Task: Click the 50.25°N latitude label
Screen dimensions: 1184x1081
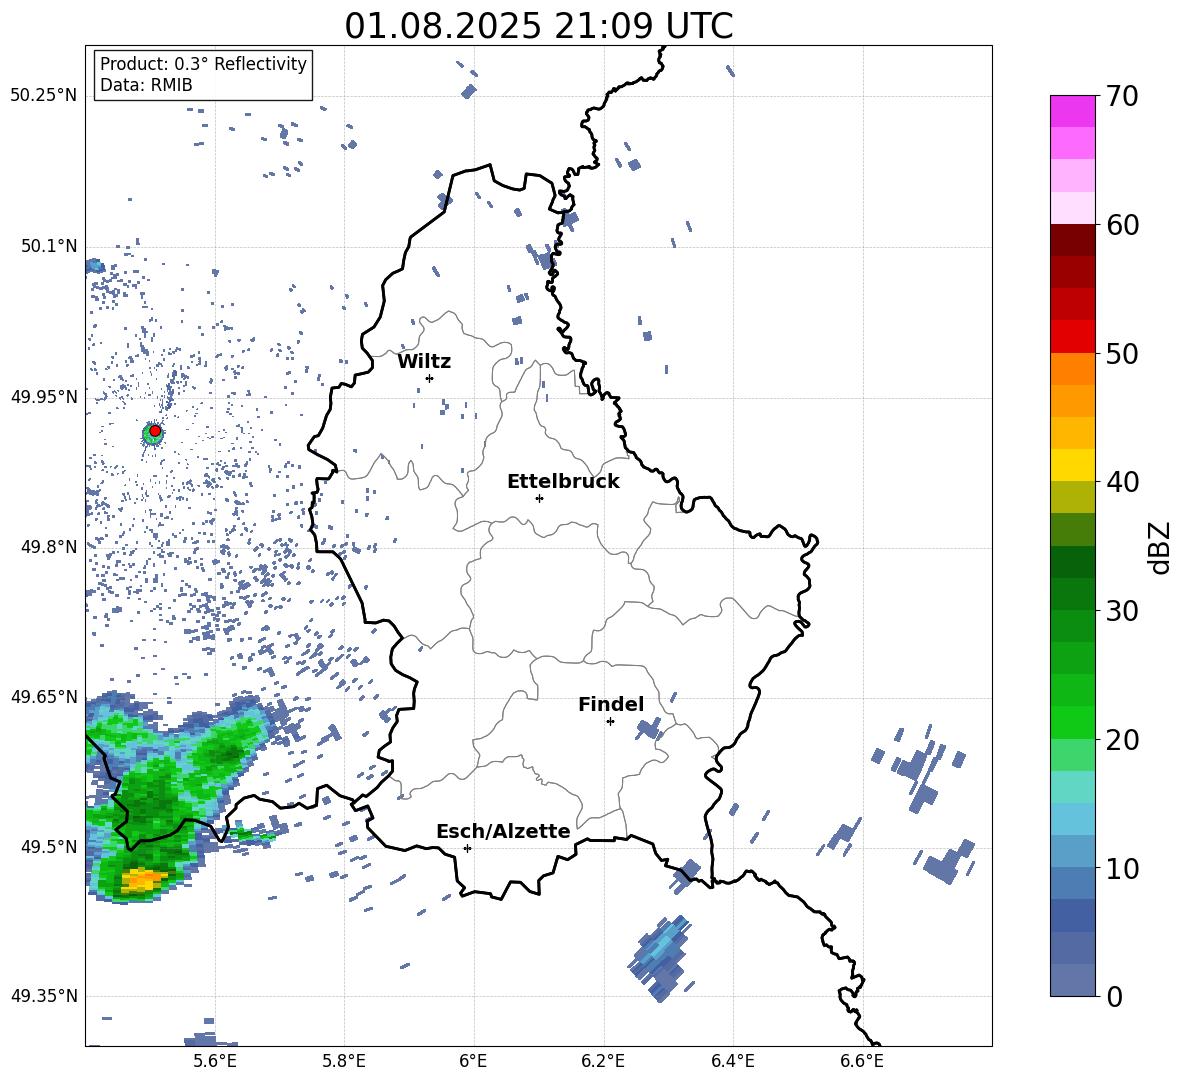Action: click(44, 96)
